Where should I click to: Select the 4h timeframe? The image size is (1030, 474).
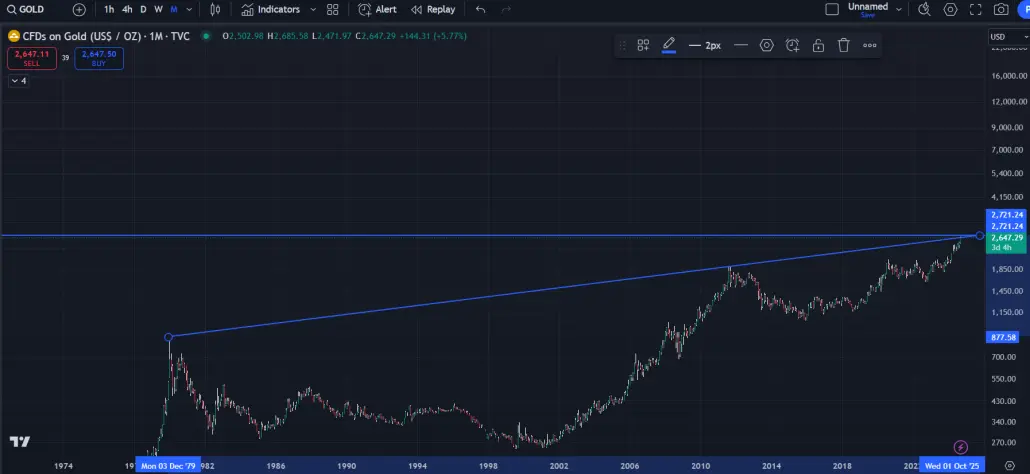[127, 9]
